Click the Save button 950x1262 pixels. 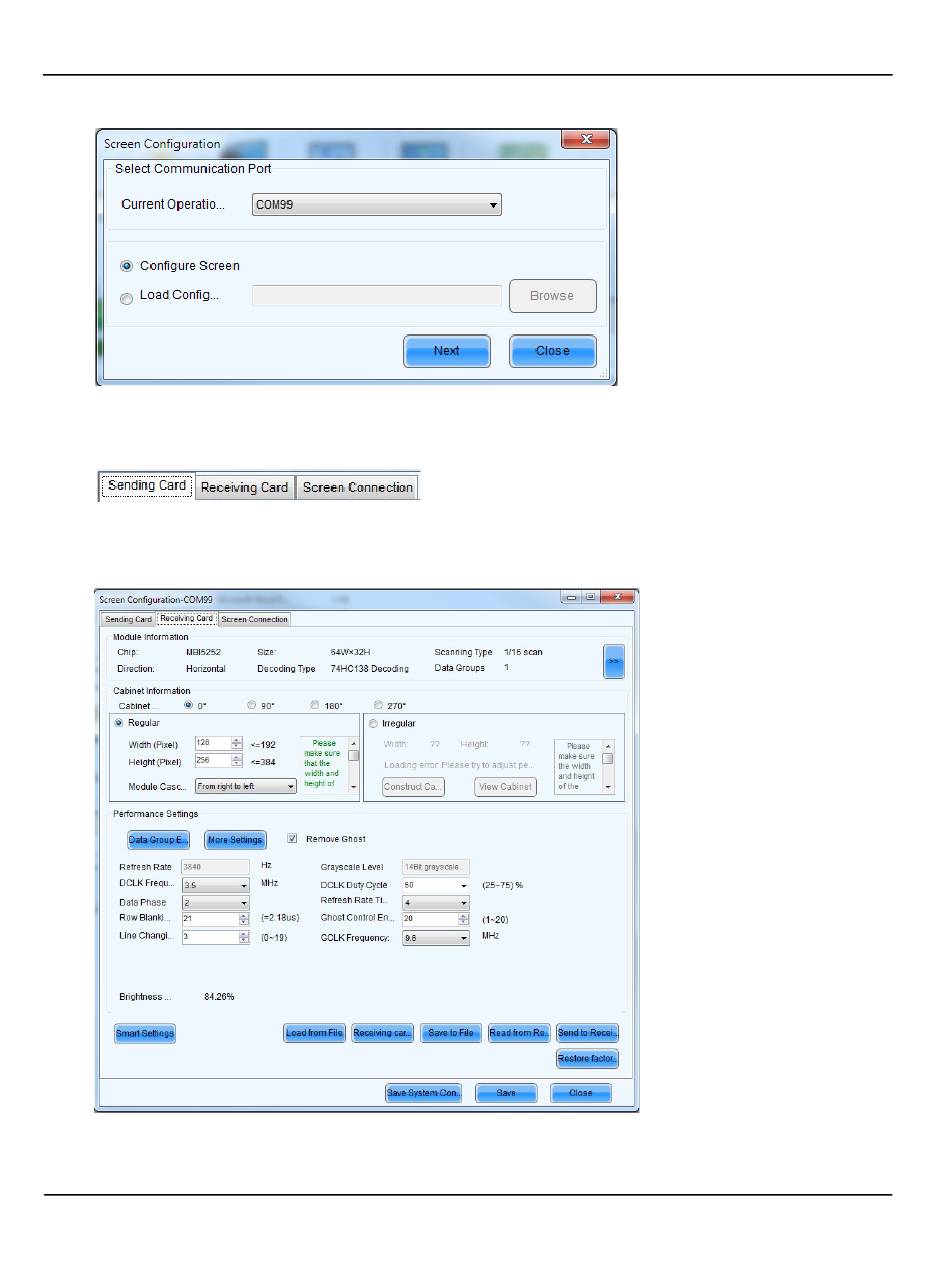click(506, 1093)
